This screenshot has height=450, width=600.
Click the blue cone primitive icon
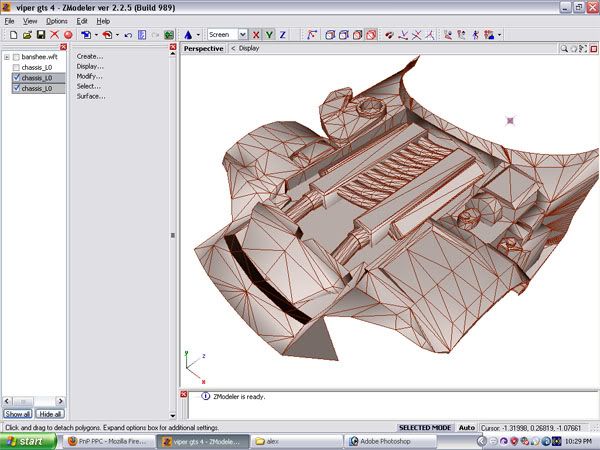[188, 35]
